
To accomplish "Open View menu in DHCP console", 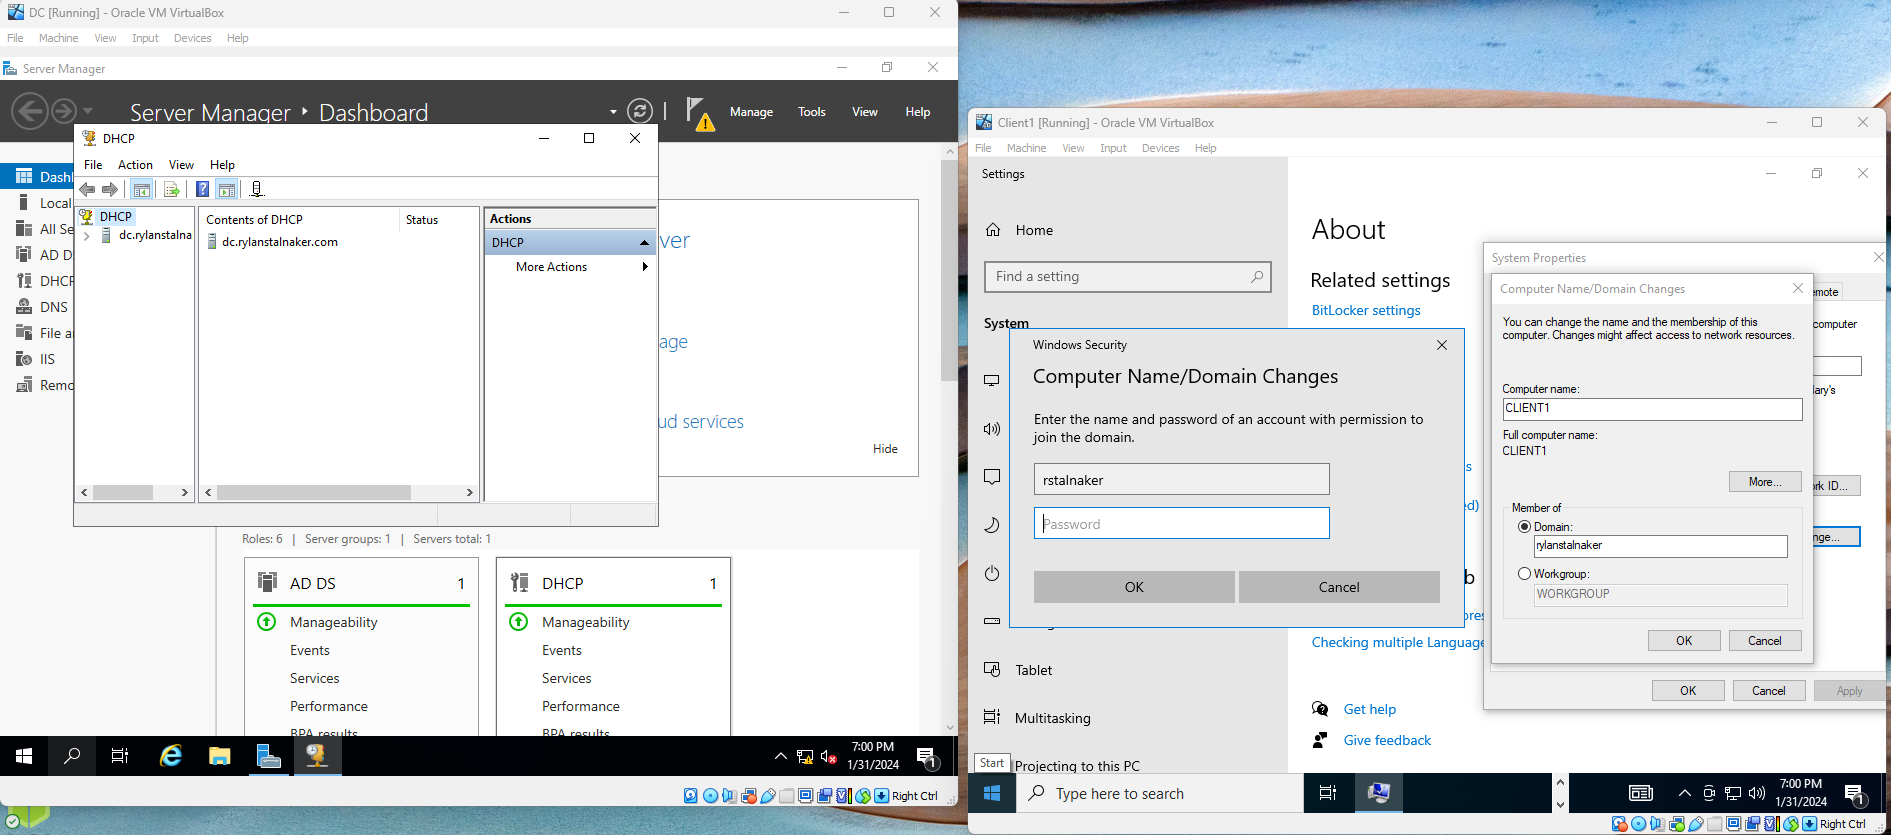I will [x=181, y=165].
